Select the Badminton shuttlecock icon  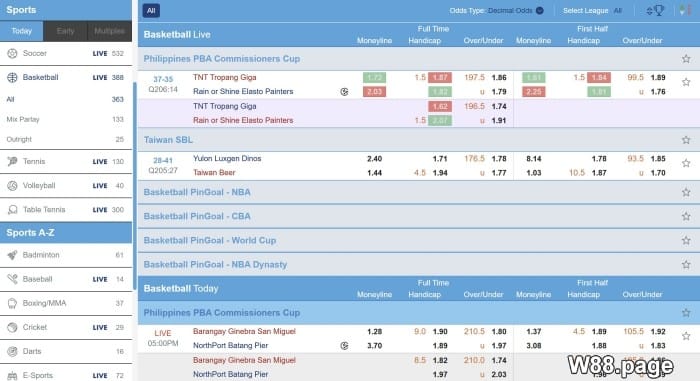(x=12, y=255)
